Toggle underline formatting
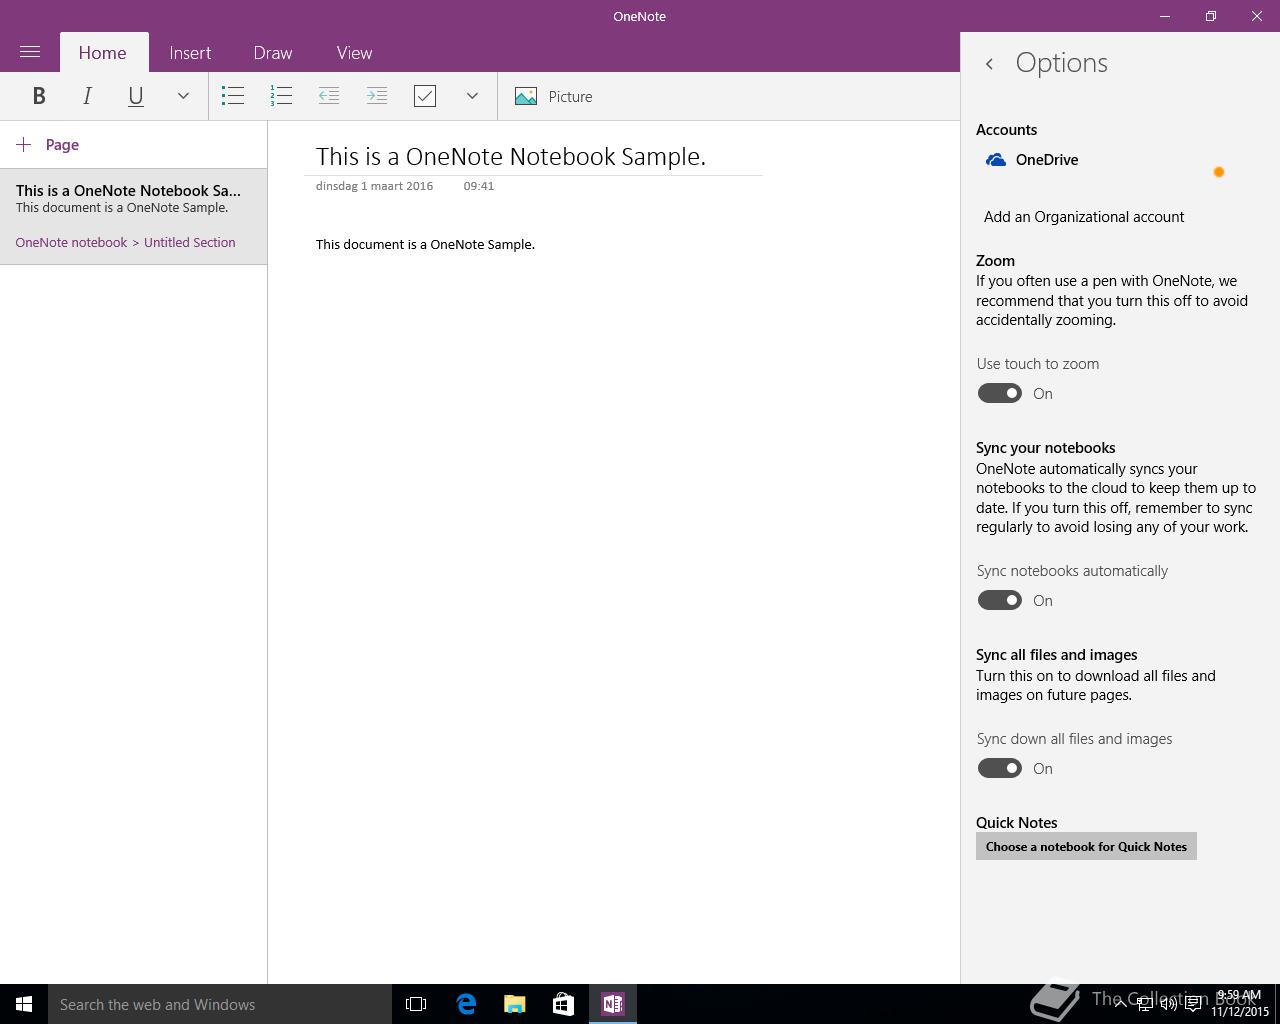 pyautogui.click(x=135, y=96)
